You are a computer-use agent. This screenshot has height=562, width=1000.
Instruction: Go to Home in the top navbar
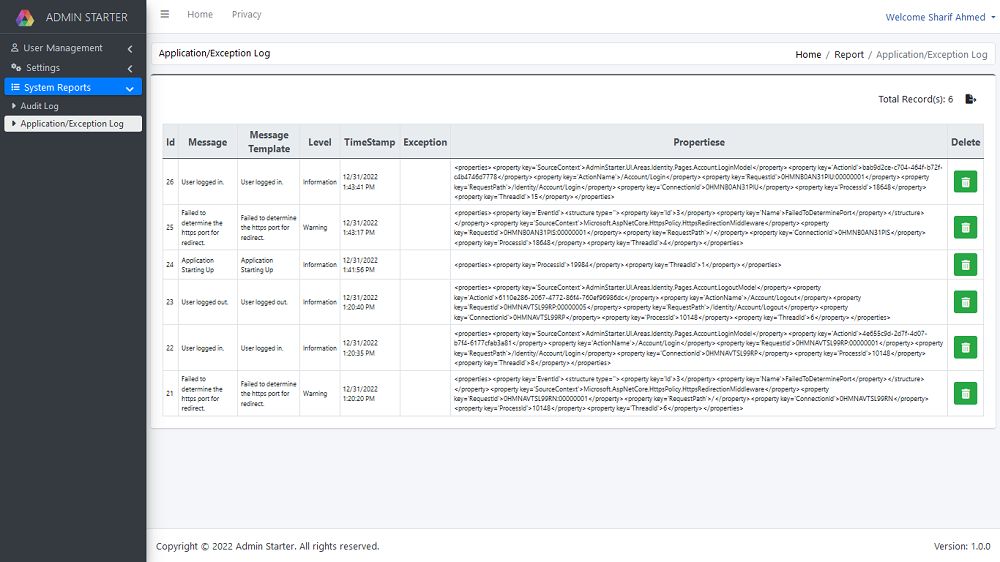click(x=200, y=14)
